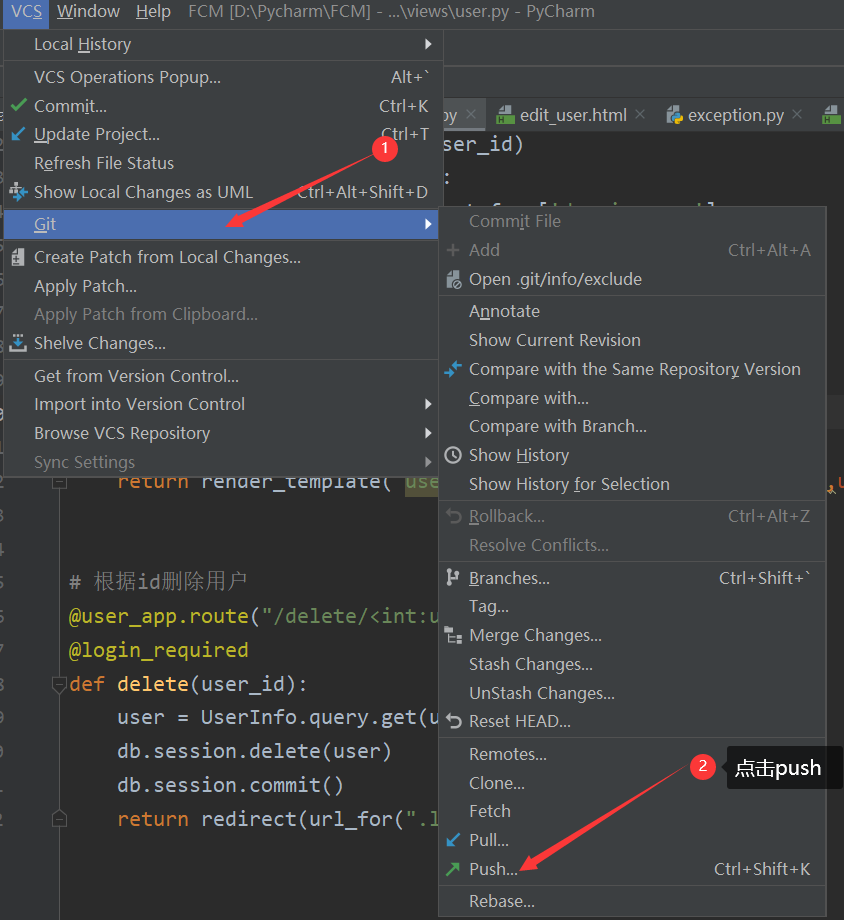The height and width of the screenshot is (920, 844).
Task: Click the Show History clock icon
Action: pyautogui.click(x=453, y=455)
